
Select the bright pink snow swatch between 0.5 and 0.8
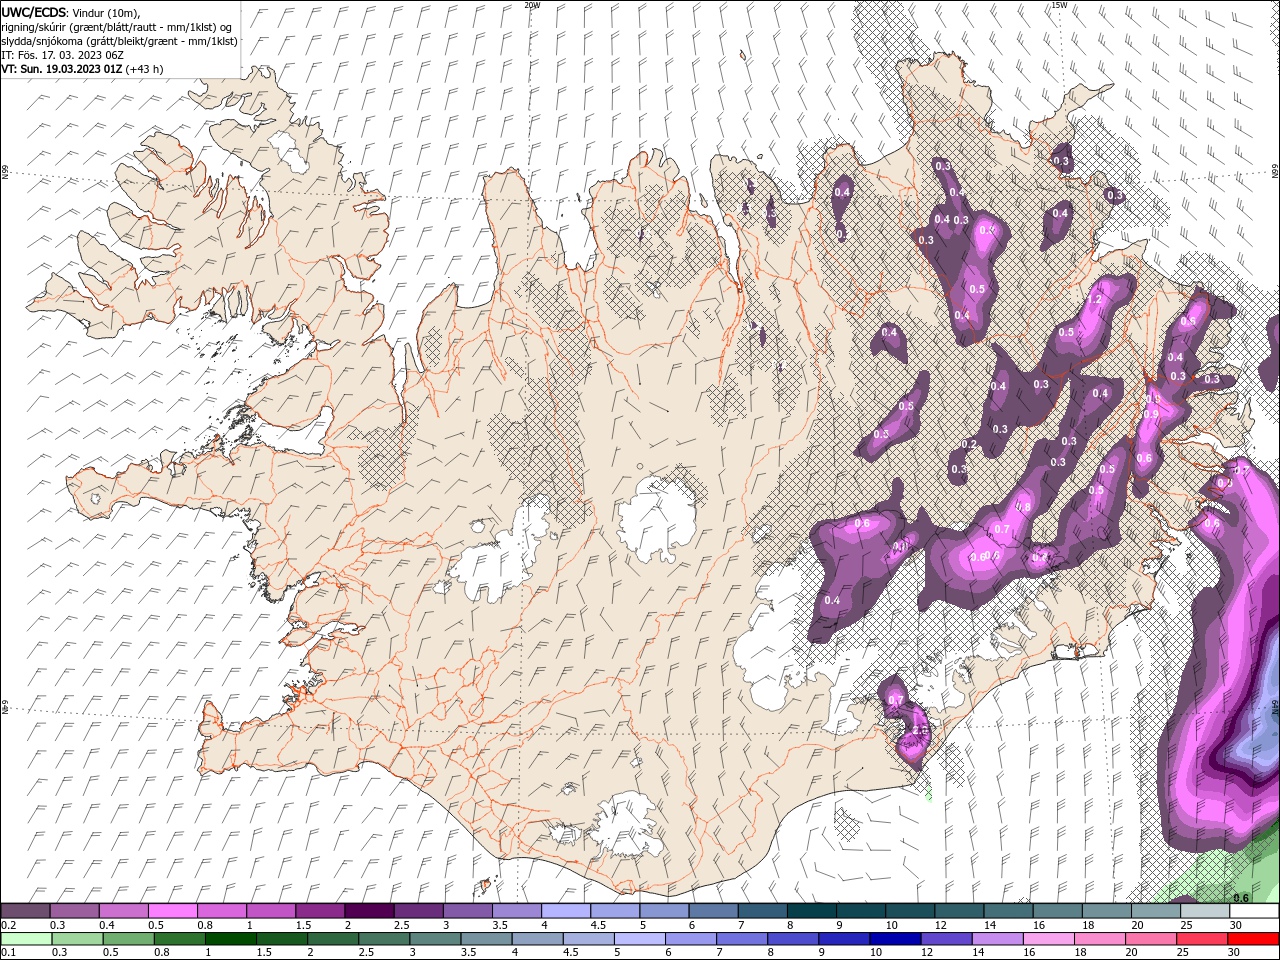172,911
